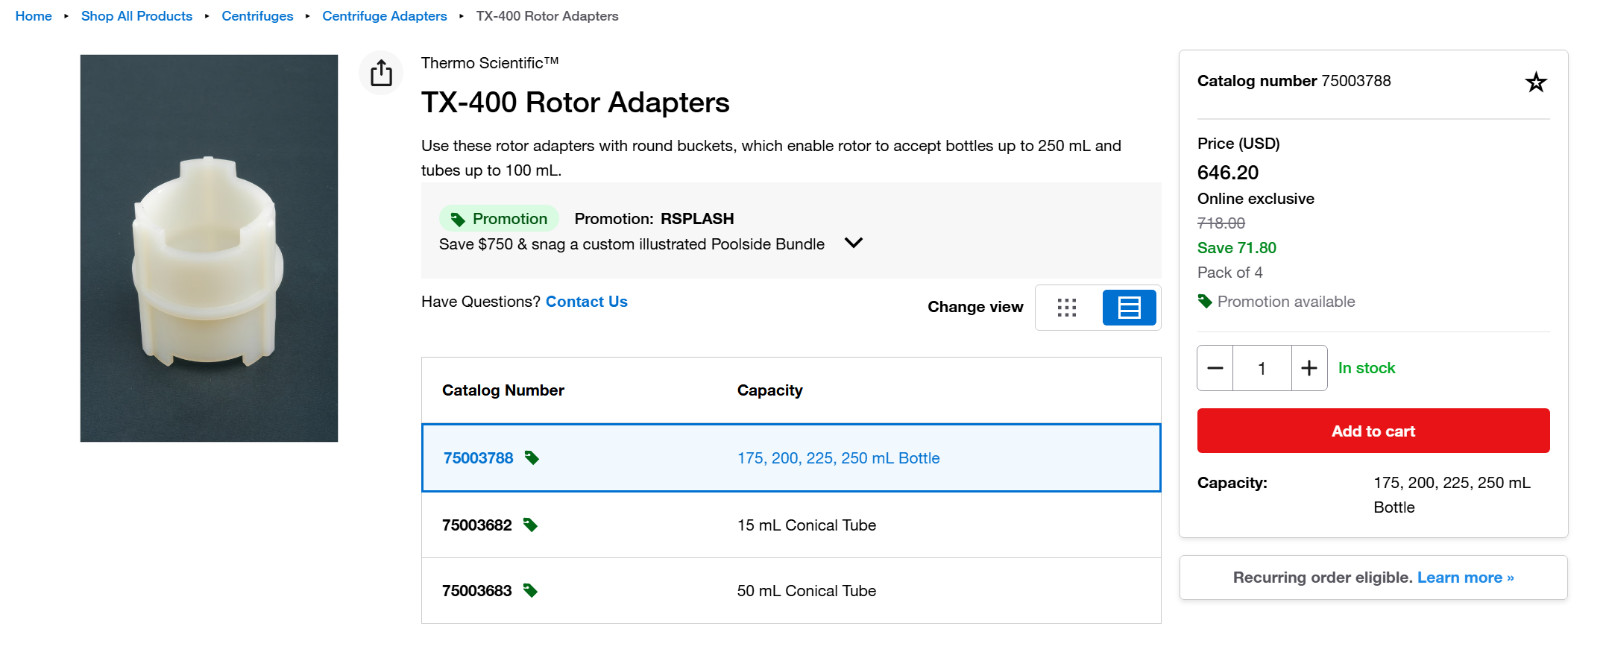Click the 50 mL Conical Tube capacity
1600x648 pixels.
(806, 591)
